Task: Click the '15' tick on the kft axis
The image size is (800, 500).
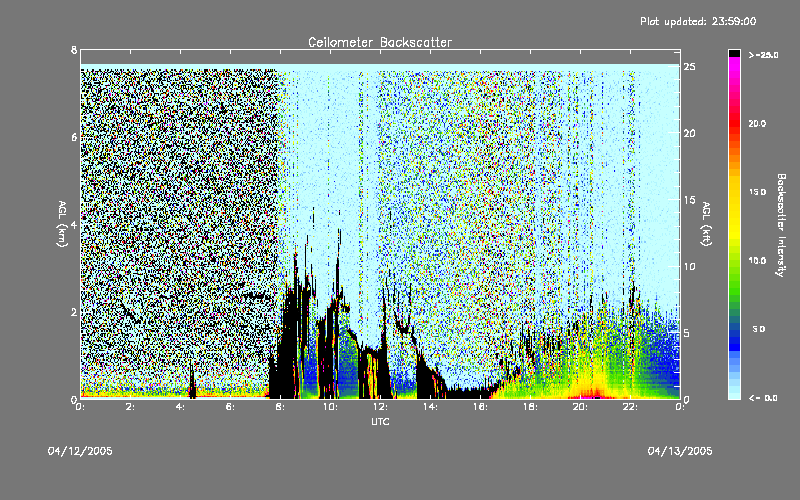Action: pos(689,200)
